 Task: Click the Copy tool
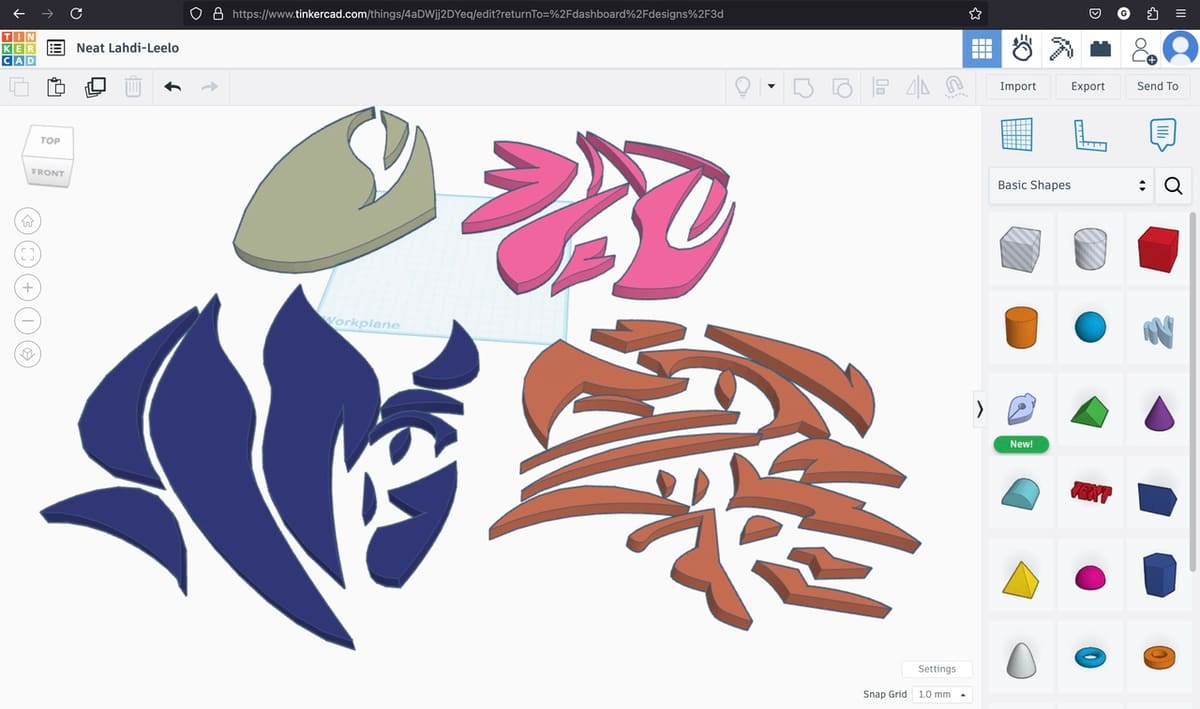[19, 87]
